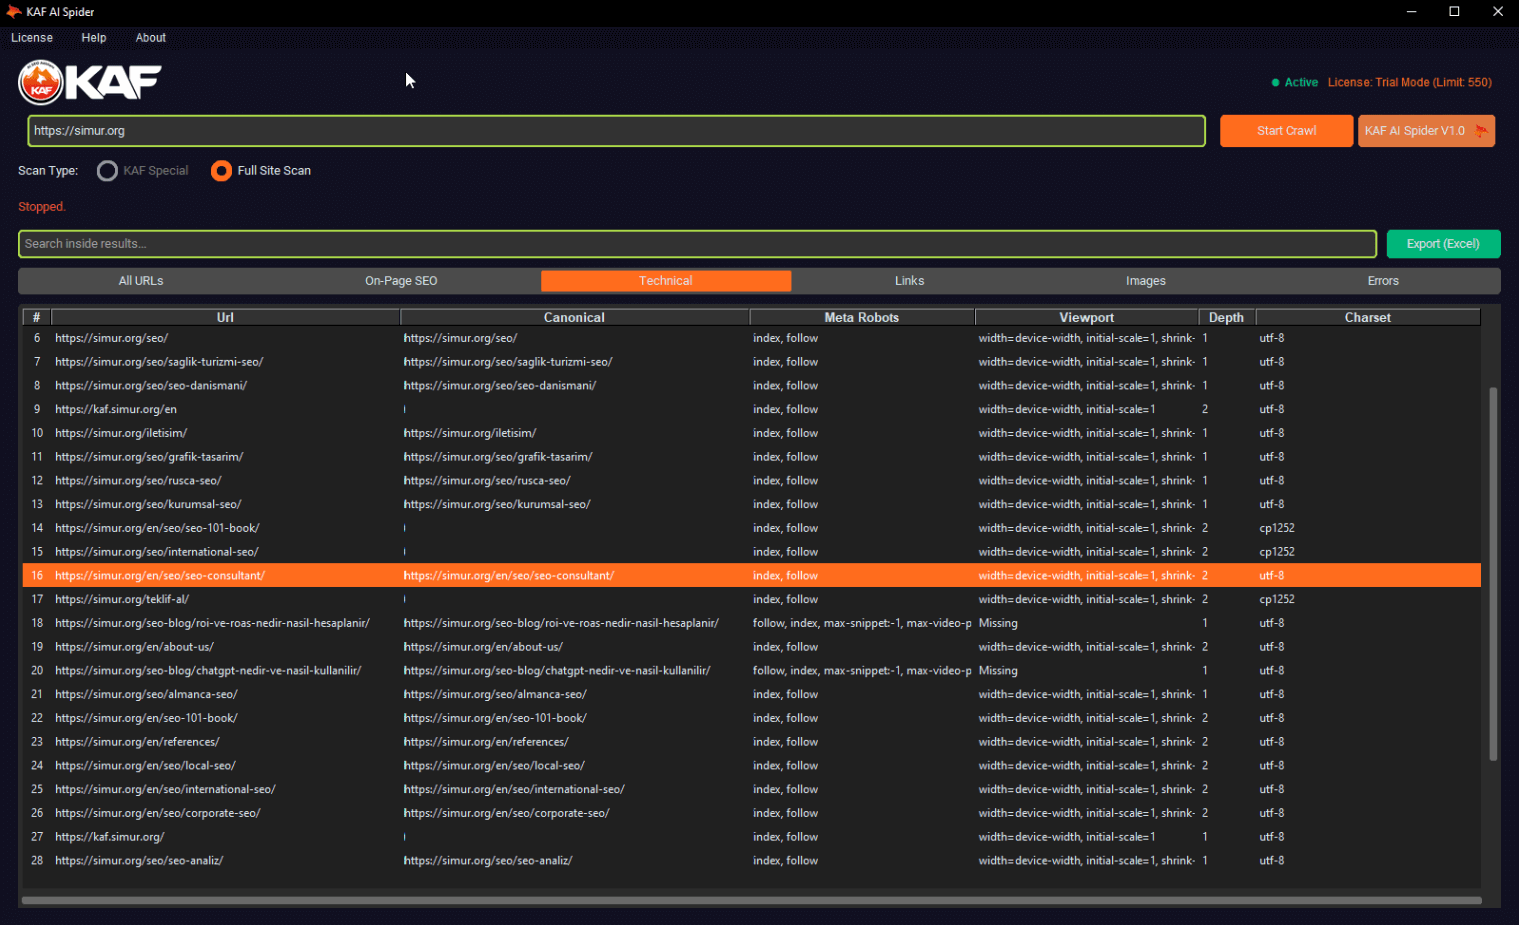Go to the Errors tab
1519x925 pixels.
[x=1383, y=281]
